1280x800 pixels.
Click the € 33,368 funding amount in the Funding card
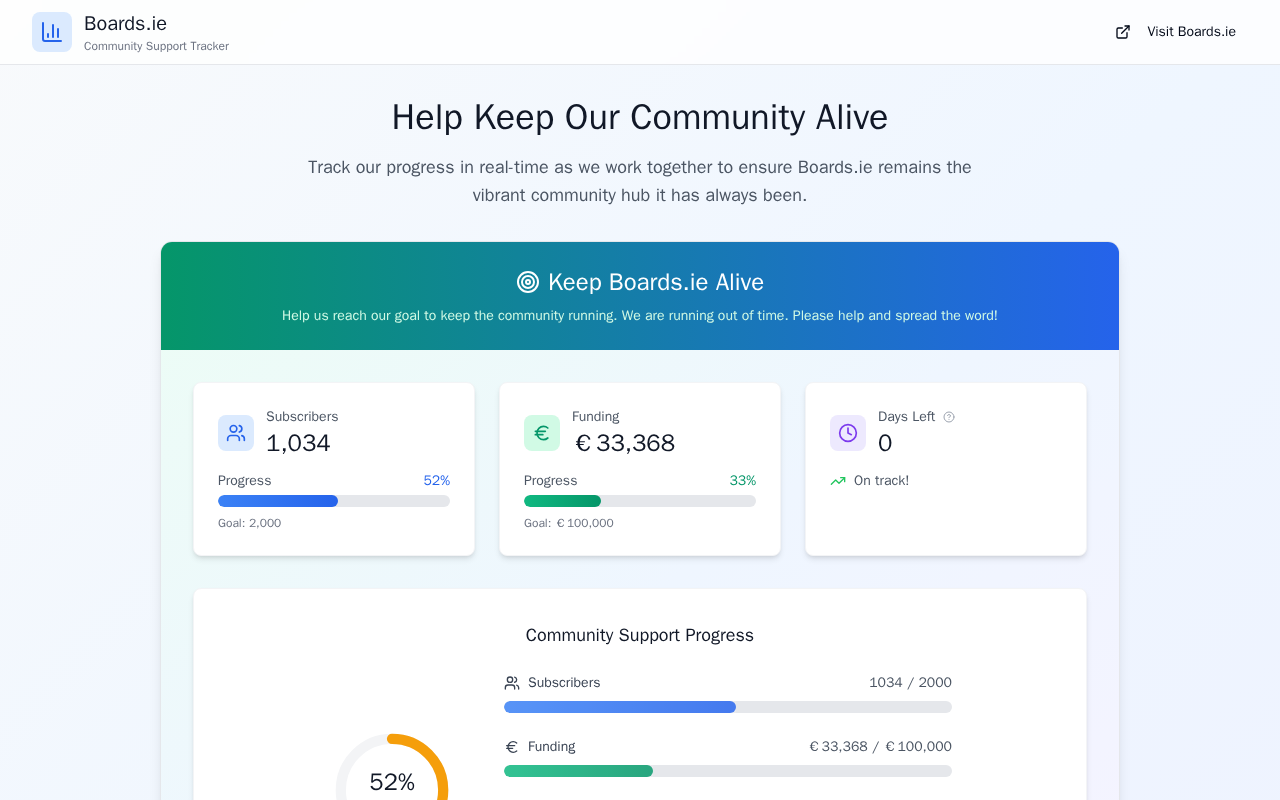point(625,443)
